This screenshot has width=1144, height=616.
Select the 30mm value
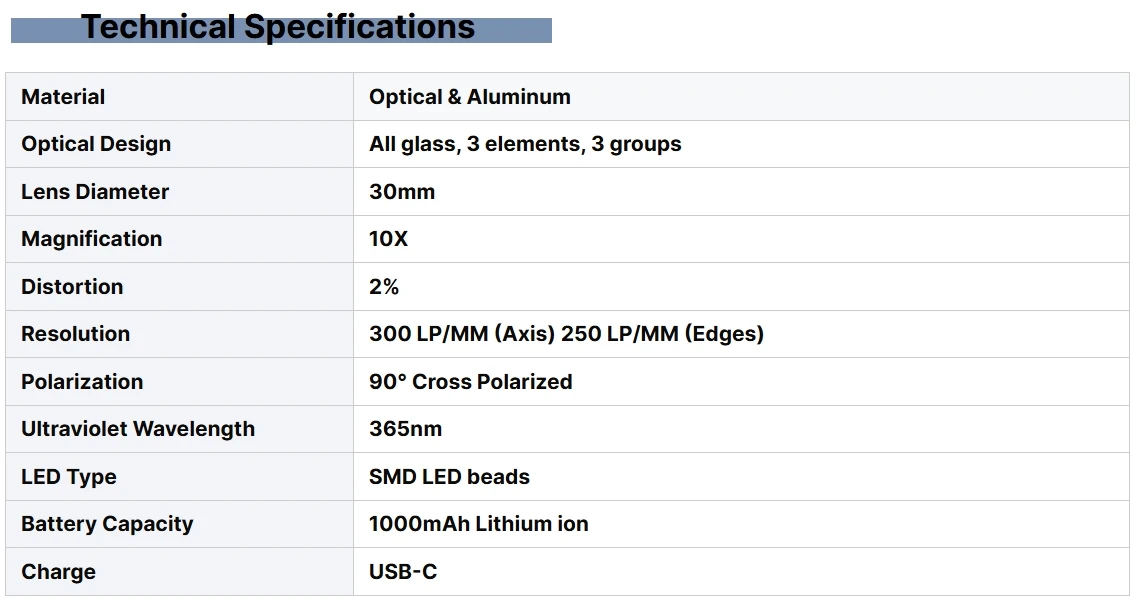[402, 192]
